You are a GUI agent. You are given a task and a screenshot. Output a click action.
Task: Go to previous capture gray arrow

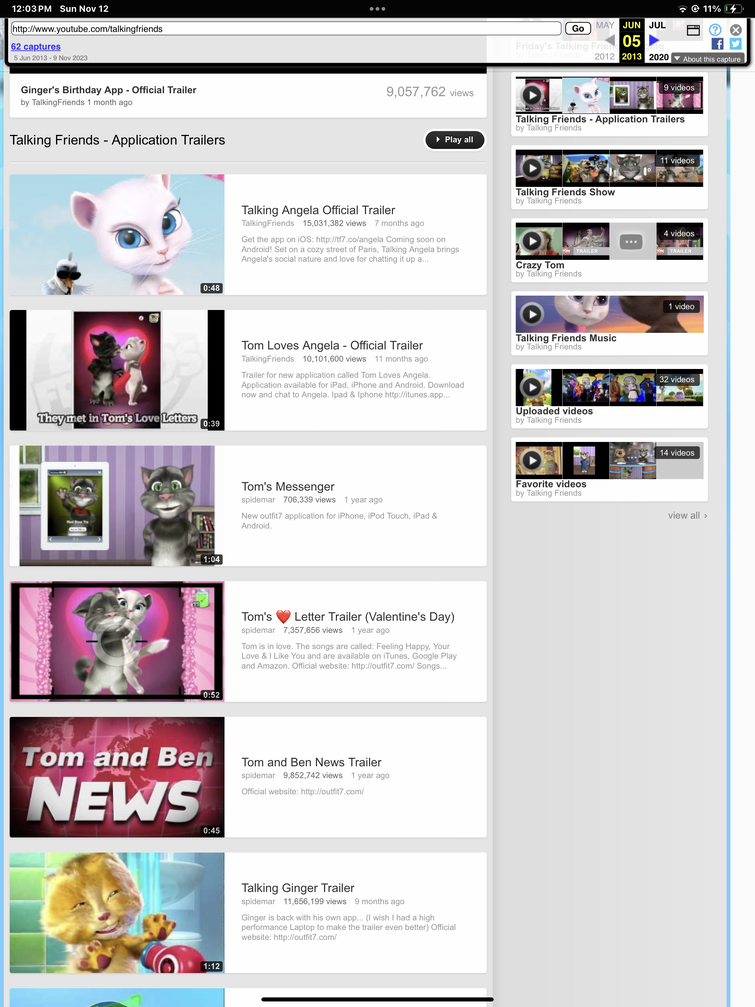coord(610,40)
